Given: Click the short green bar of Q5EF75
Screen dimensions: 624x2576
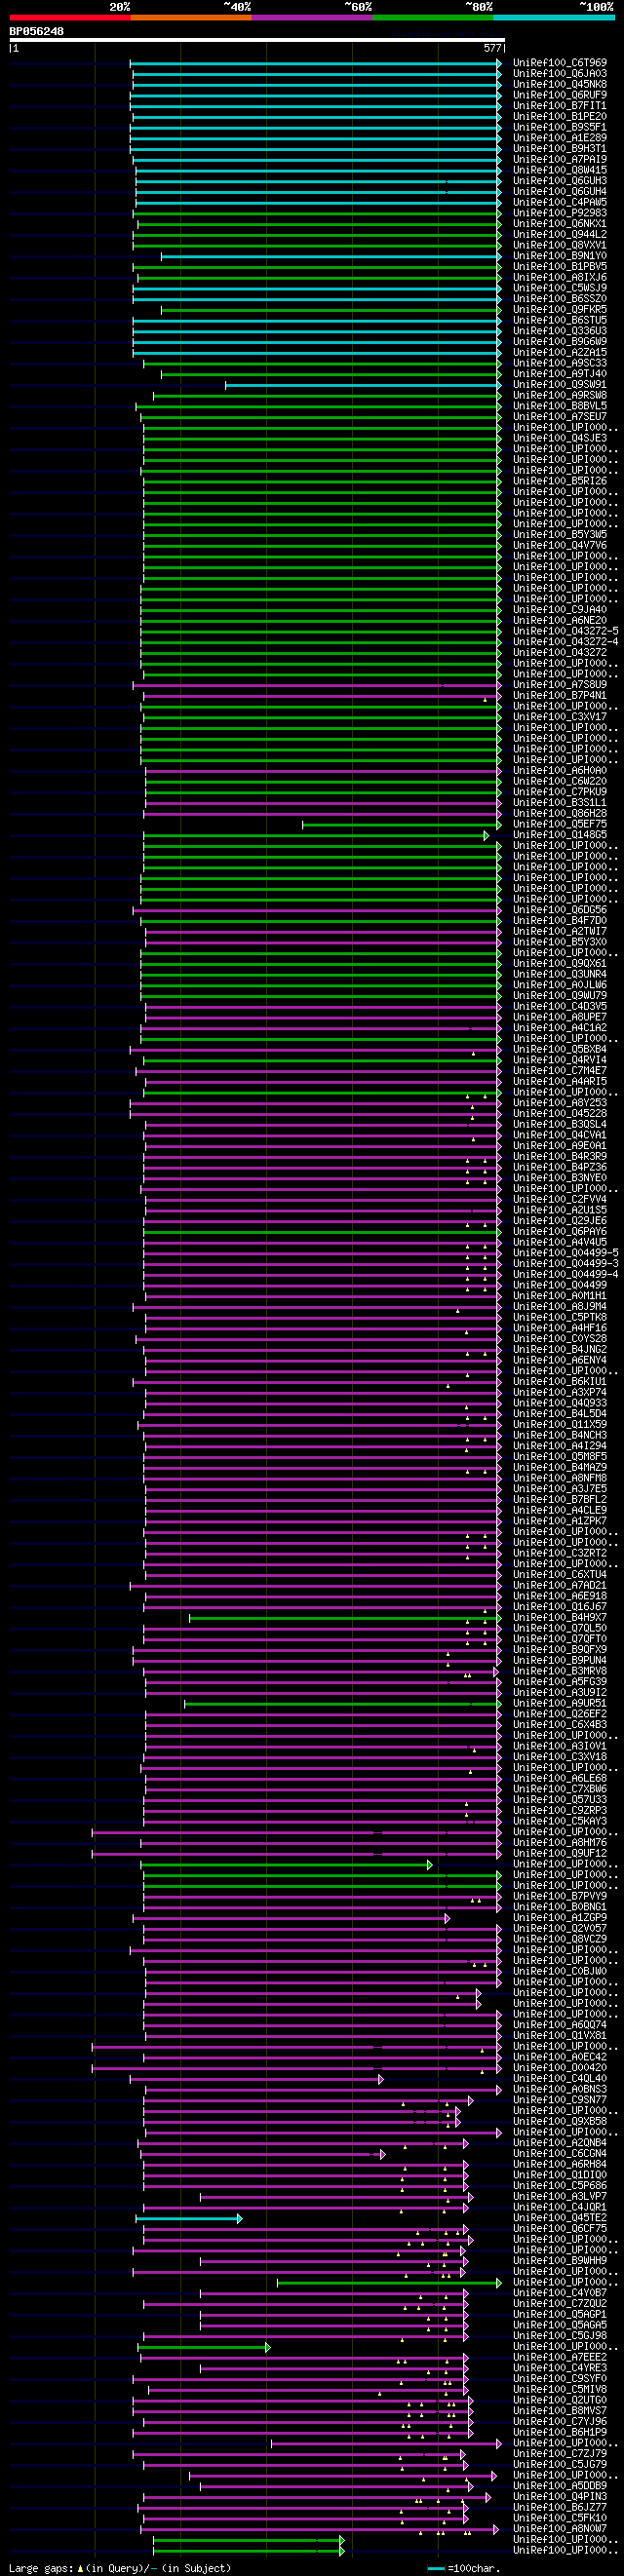Looking at the screenshot, I should [x=402, y=825].
